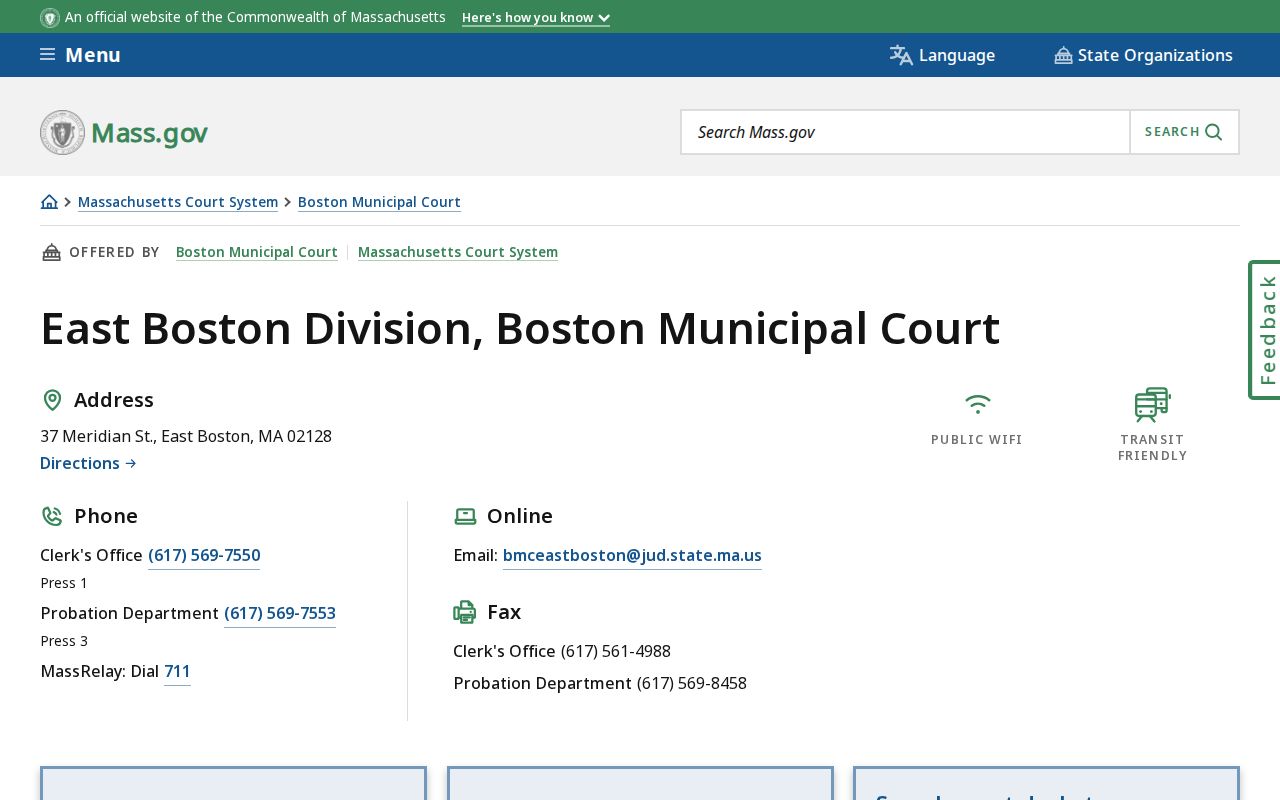Open the Language menu
Image resolution: width=1280 pixels, height=800 pixels.
[942, 55]
